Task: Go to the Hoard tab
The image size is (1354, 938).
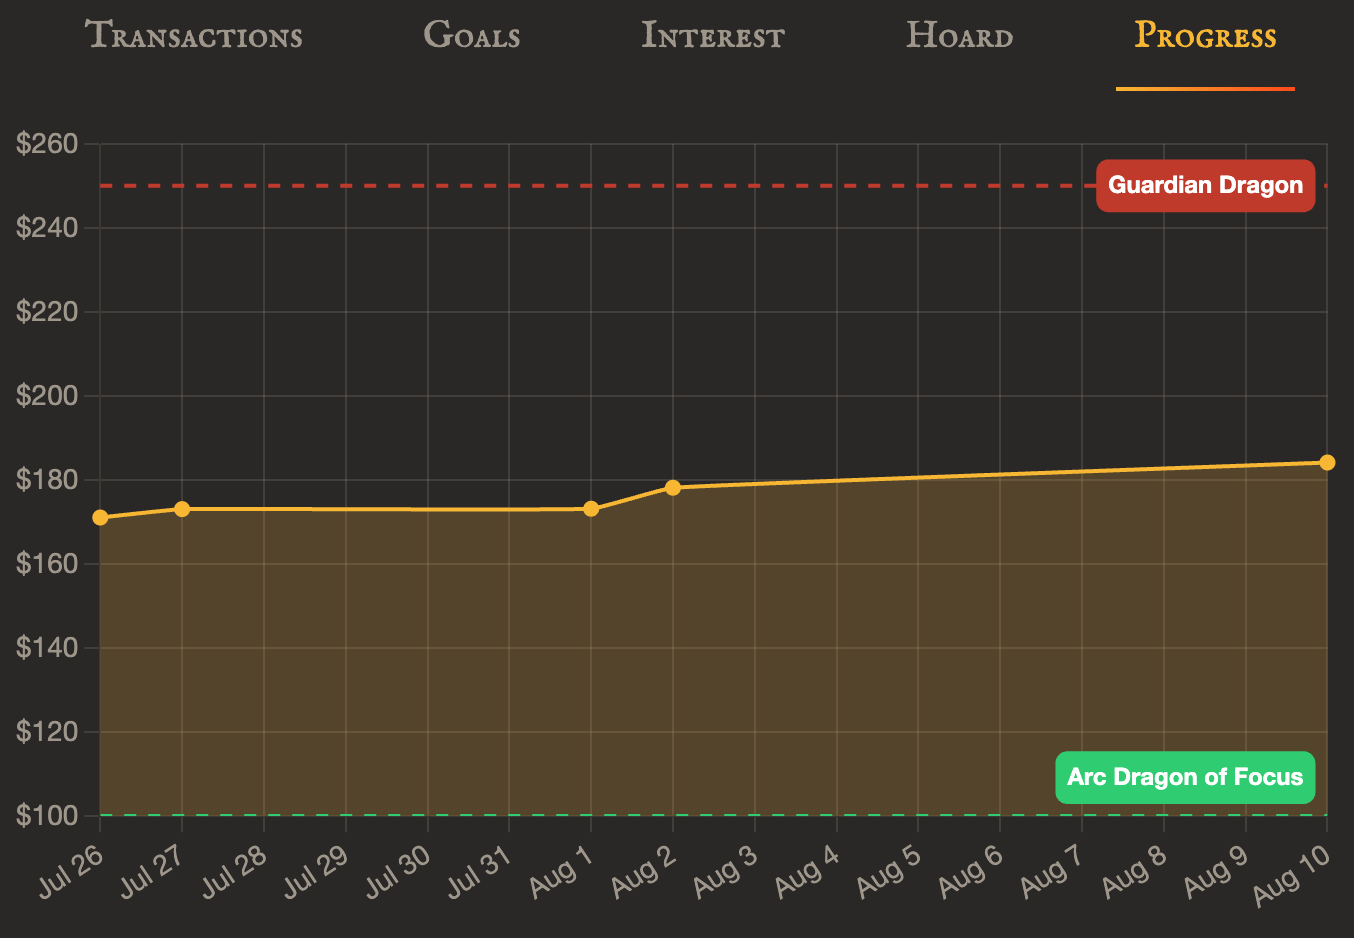Action: [959, 36]
